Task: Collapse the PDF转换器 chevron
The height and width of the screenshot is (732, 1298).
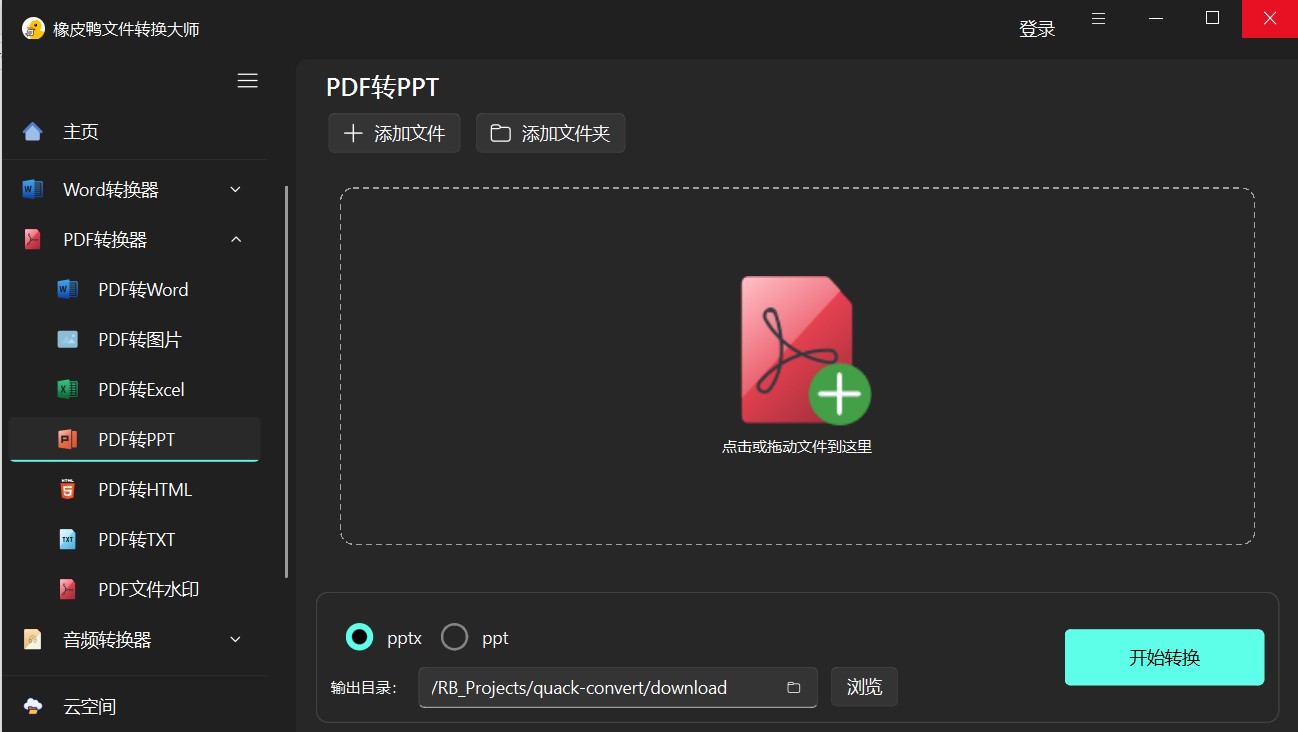Action: 236,240
